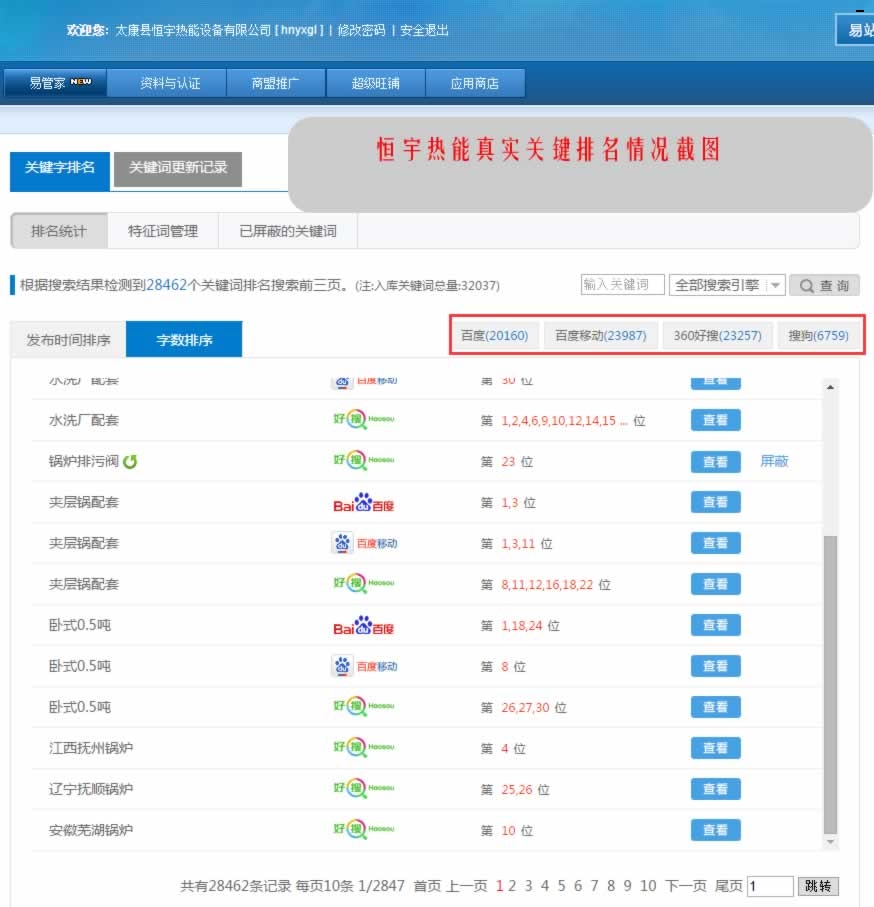Select 发布时间排序 sorting tab
This screenshot has width=874, height=907.
pyautogui.click(x=68, y=340)
